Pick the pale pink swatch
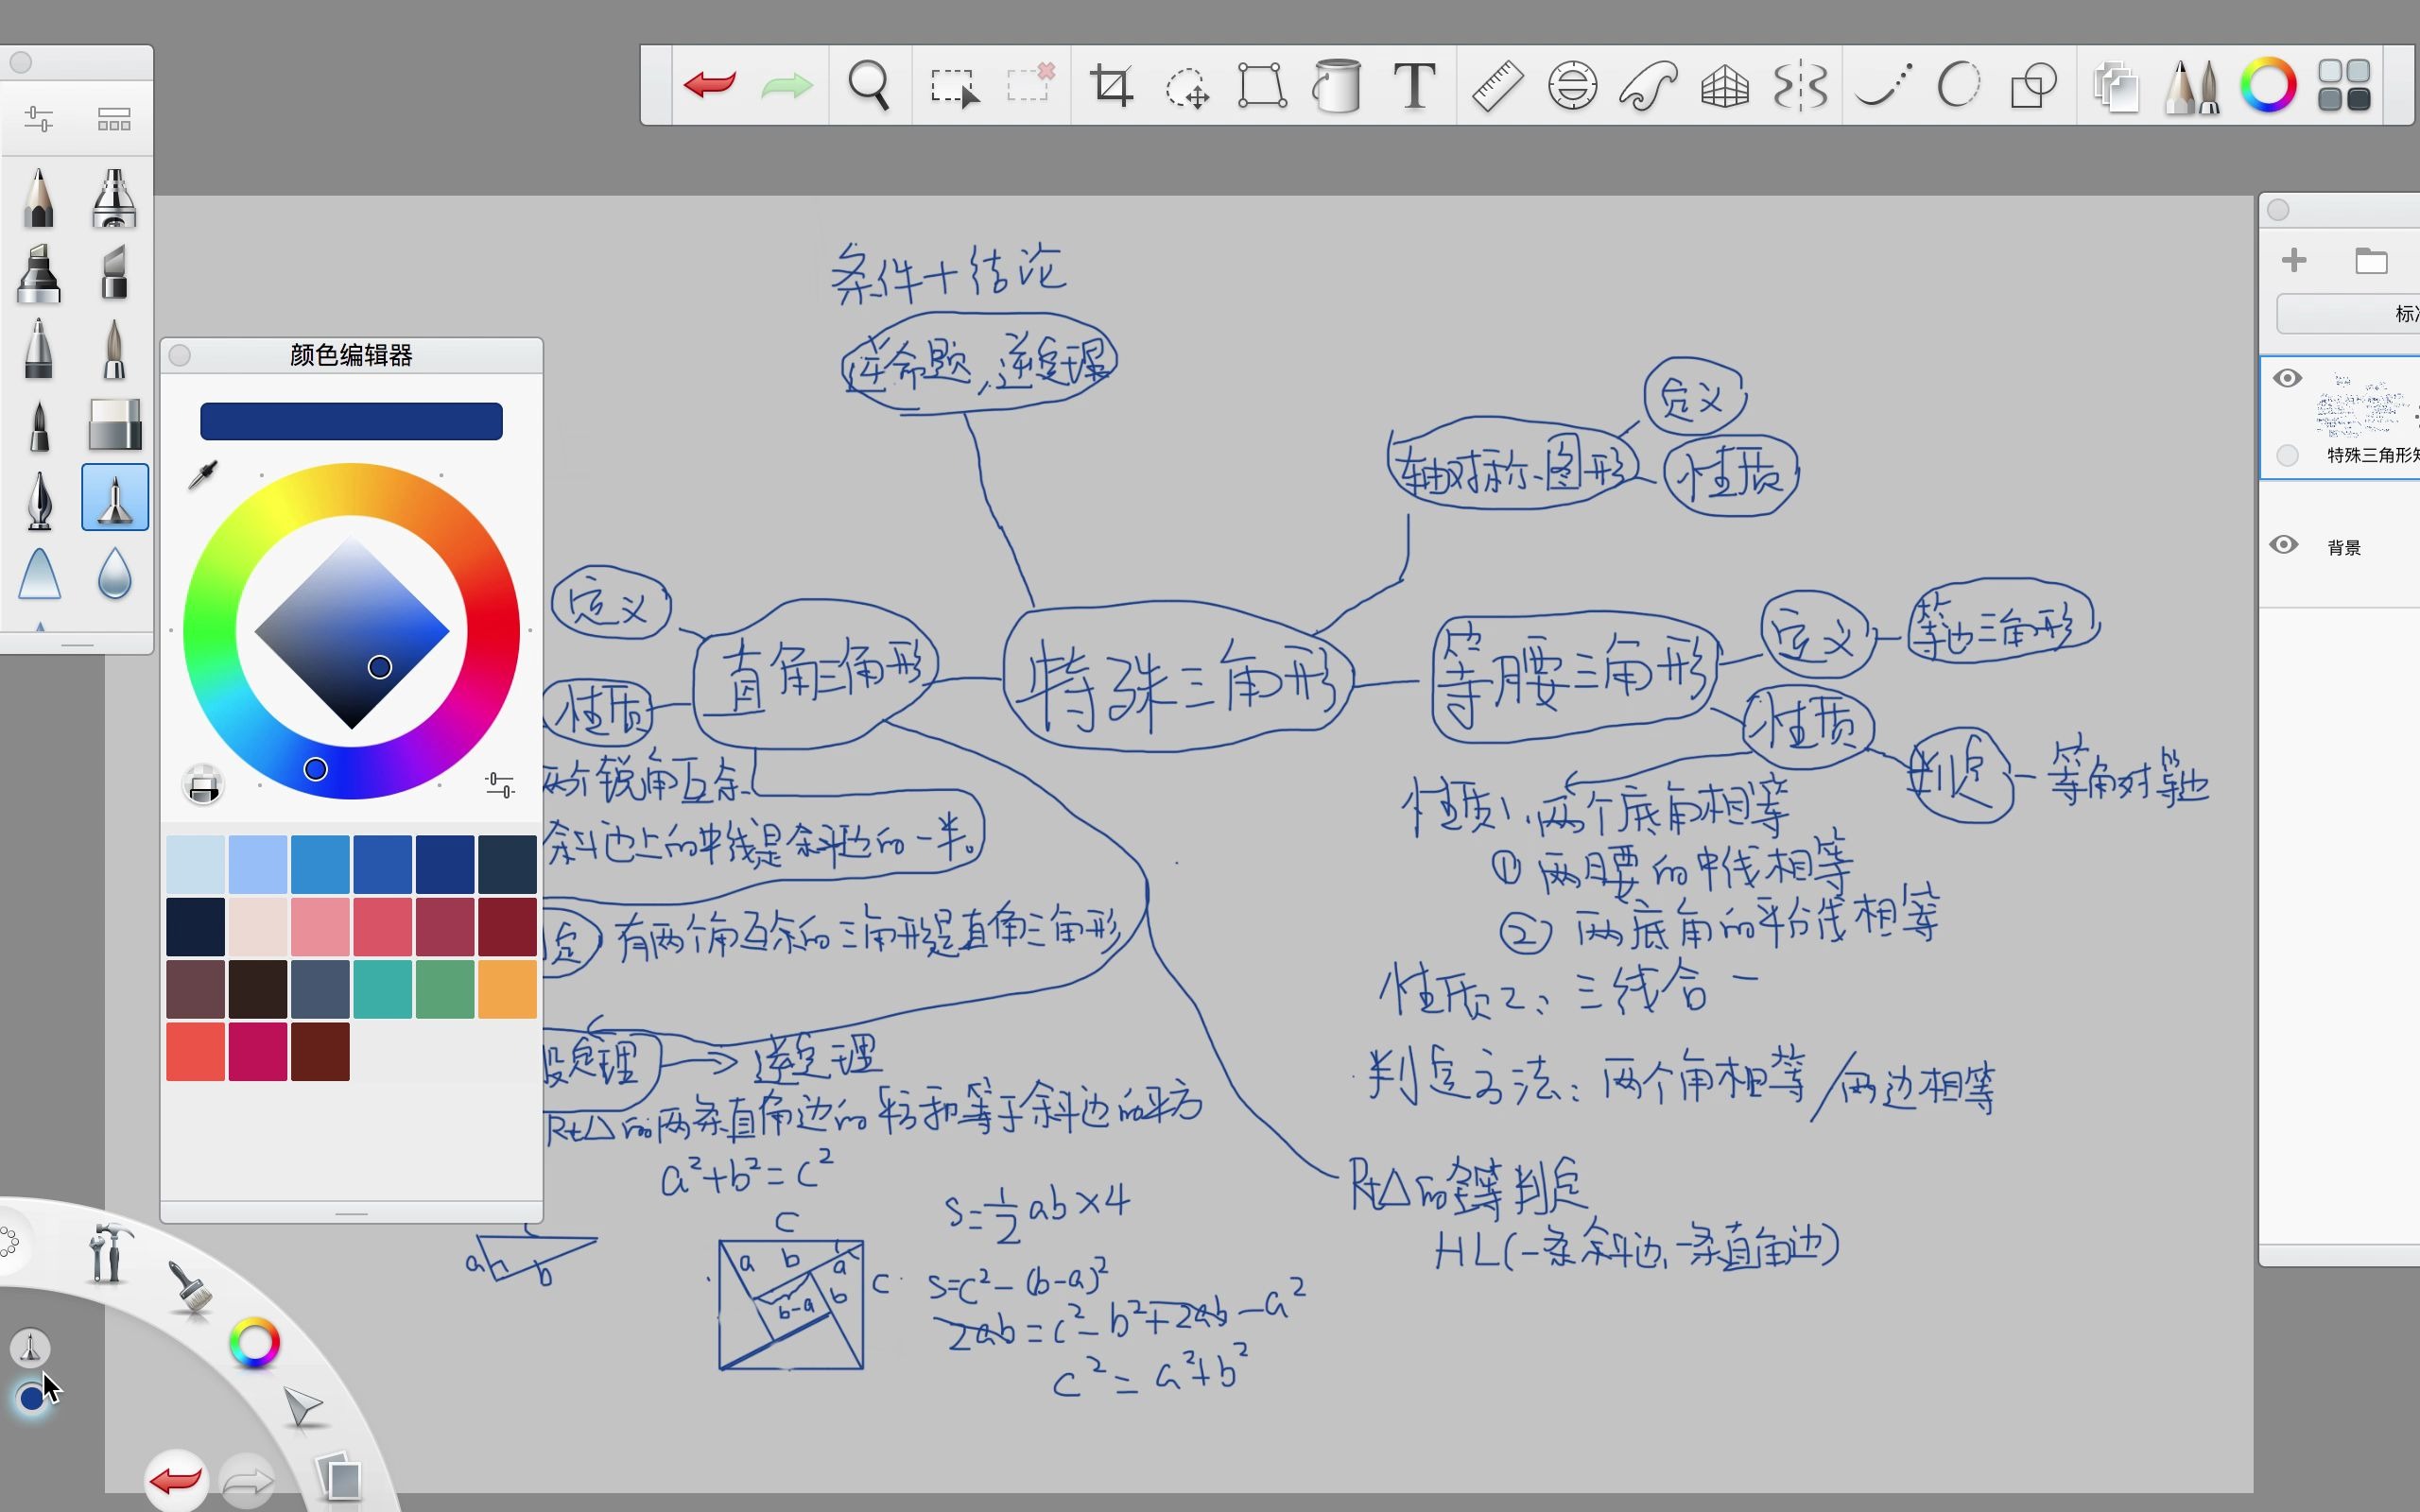Image resolution: width=2420 pixels, height=1512 pixels. [257, 926]
